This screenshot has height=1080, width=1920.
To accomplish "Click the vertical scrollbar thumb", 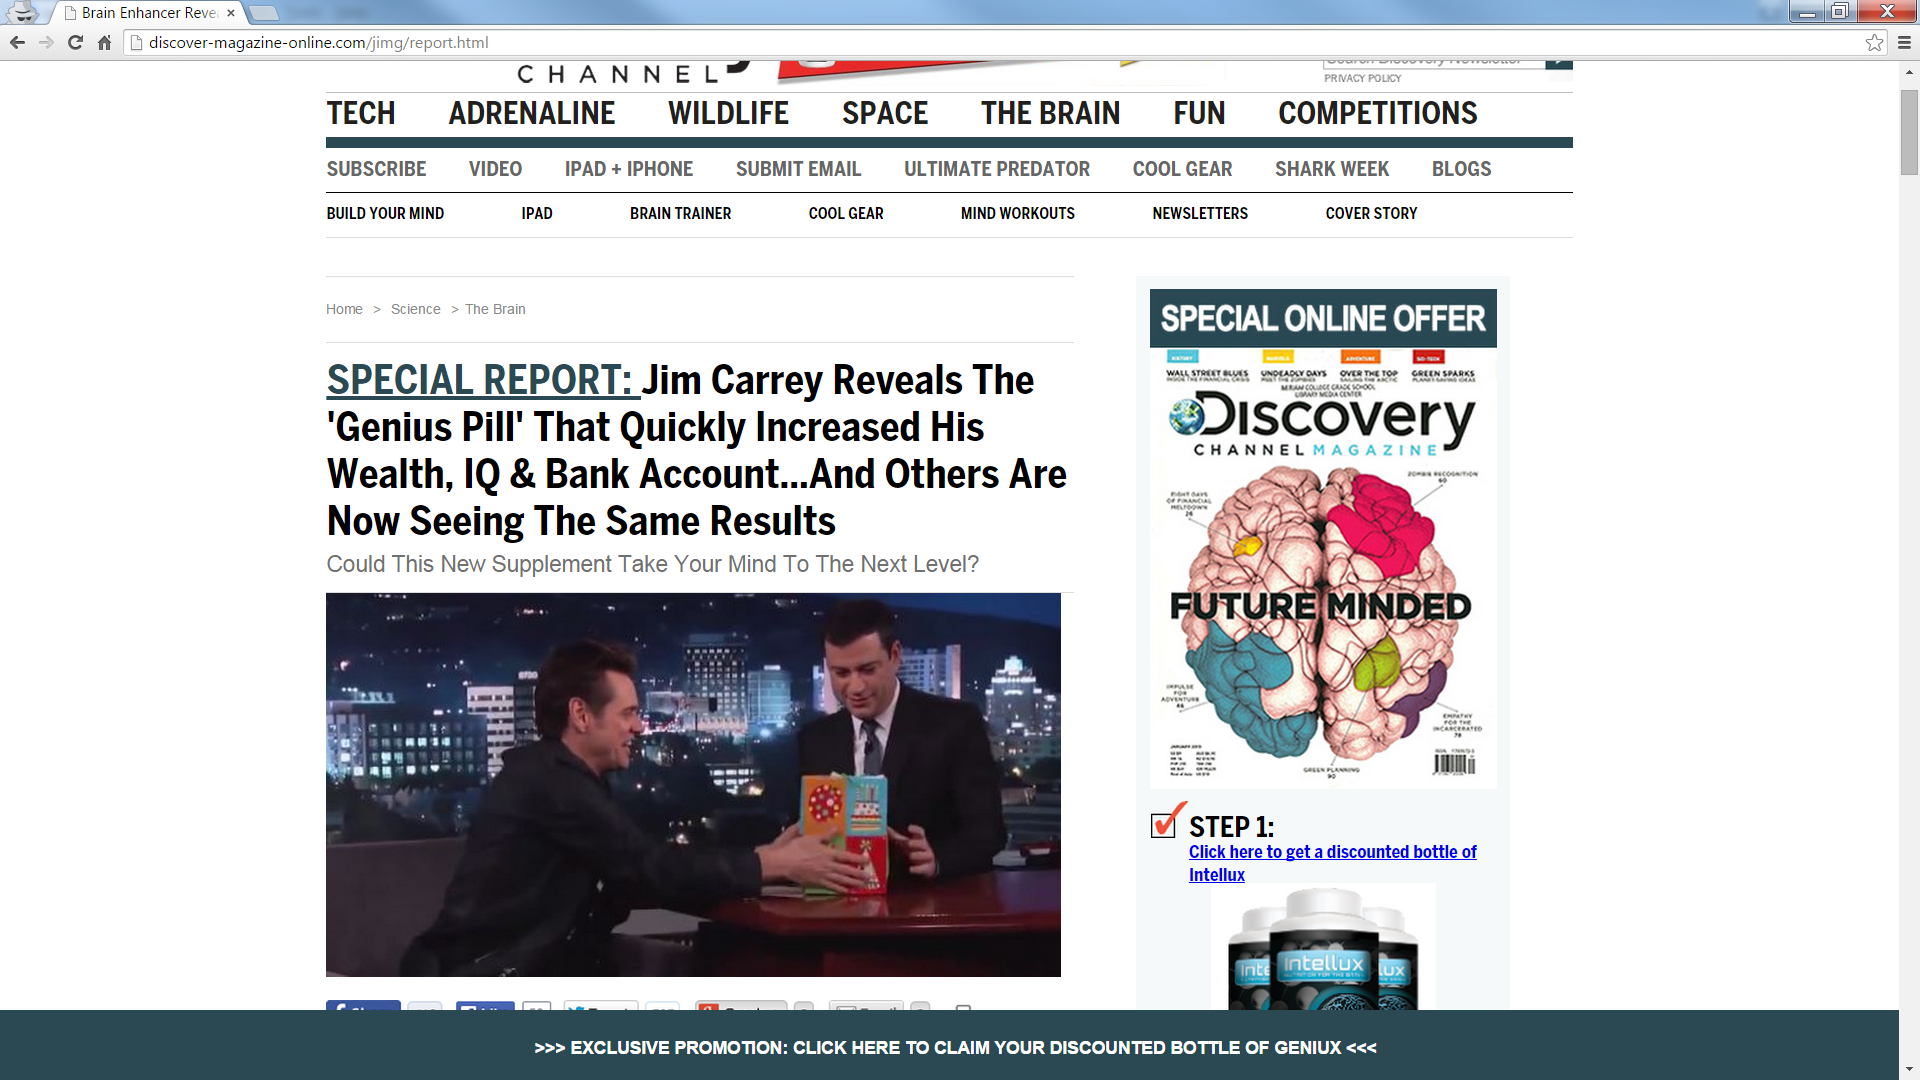I will coord(1909,132).
